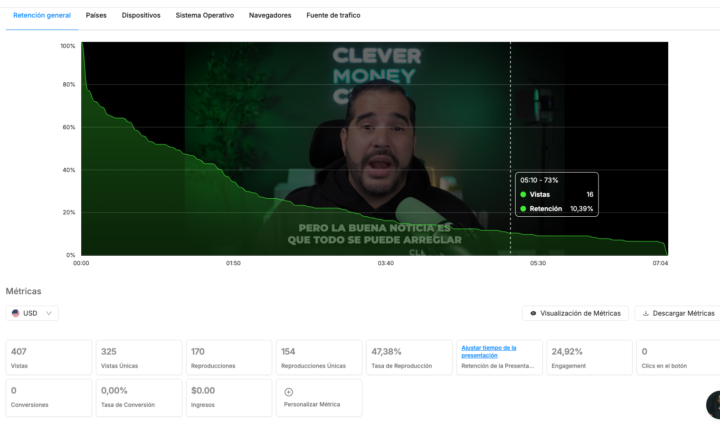Click the Retención de la Presenta... card label
The height and width of the screenshot is (424, 720).
coord(498,366)
